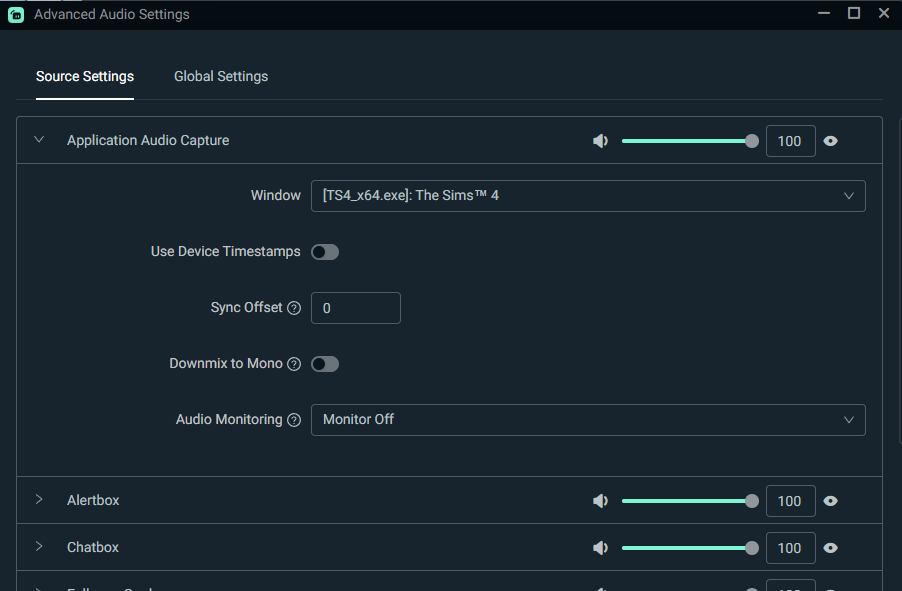Select the Source Settings tab
This screenshot has width=902, height=591.
85,77
